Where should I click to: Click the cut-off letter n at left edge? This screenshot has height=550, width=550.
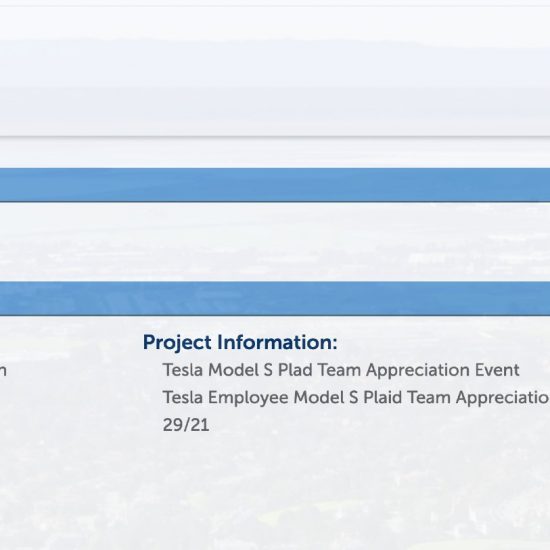(3, 371)
